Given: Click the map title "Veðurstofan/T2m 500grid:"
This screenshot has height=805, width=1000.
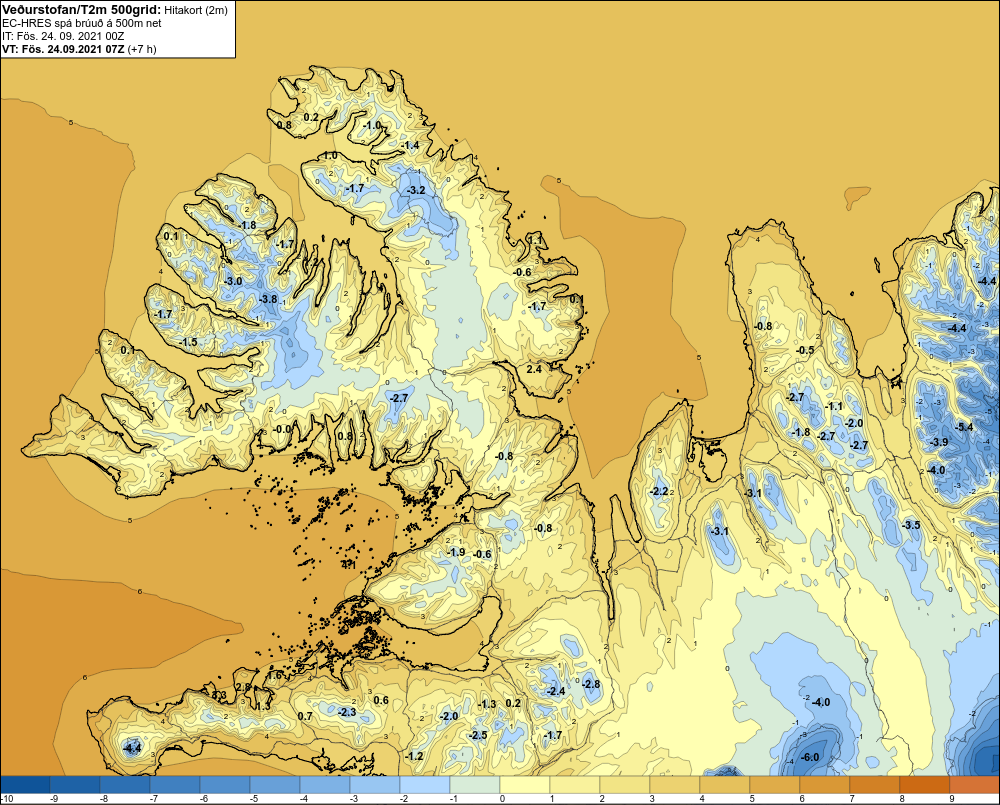Looking at the screenshot, I should pos(80,10).
